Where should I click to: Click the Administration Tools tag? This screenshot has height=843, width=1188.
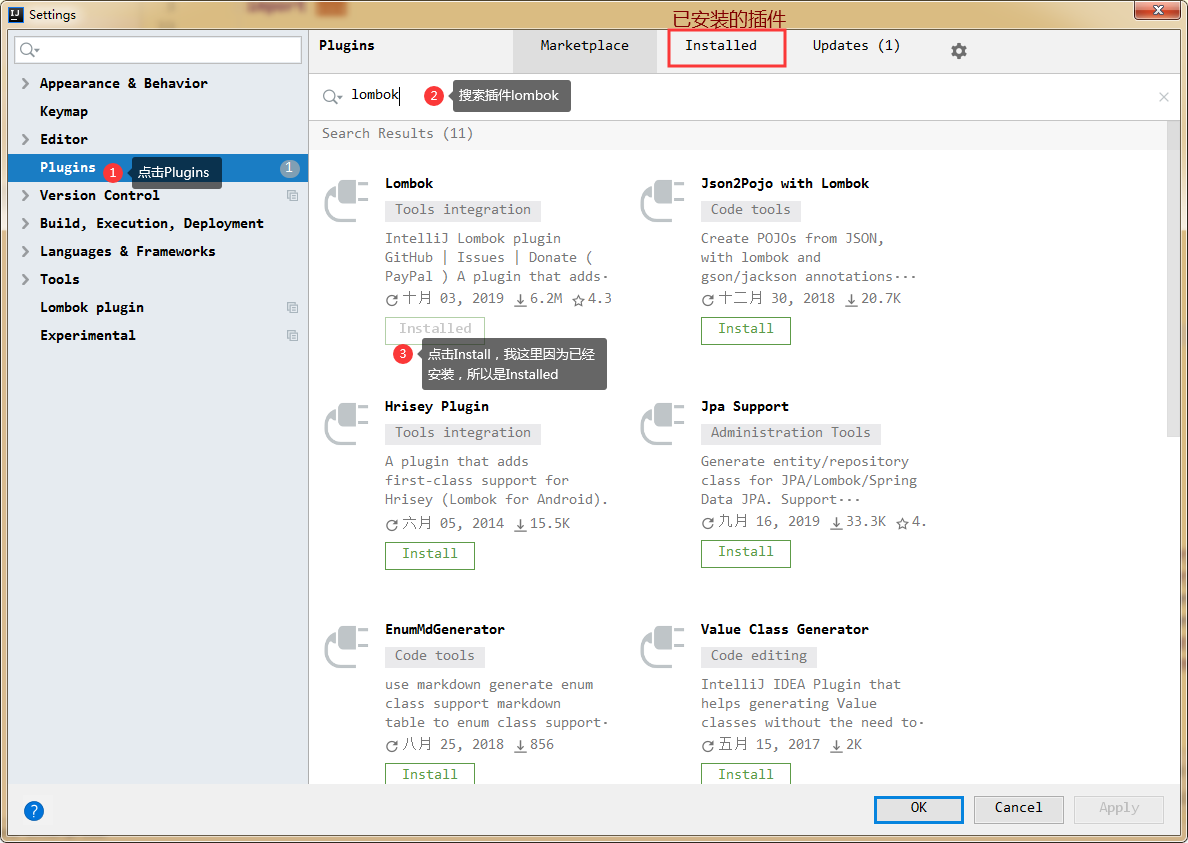(790, 432)
